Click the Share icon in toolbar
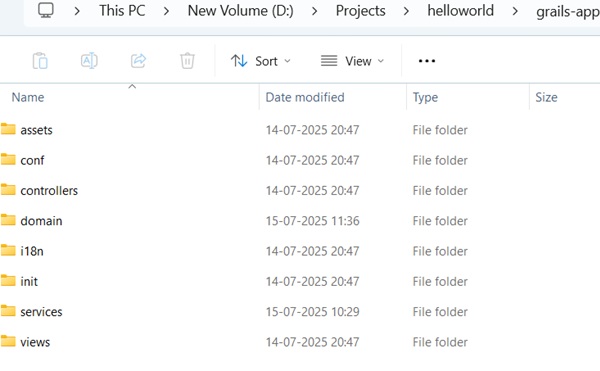This screenshot has height=371, width=600. click(x=138, y=61)
